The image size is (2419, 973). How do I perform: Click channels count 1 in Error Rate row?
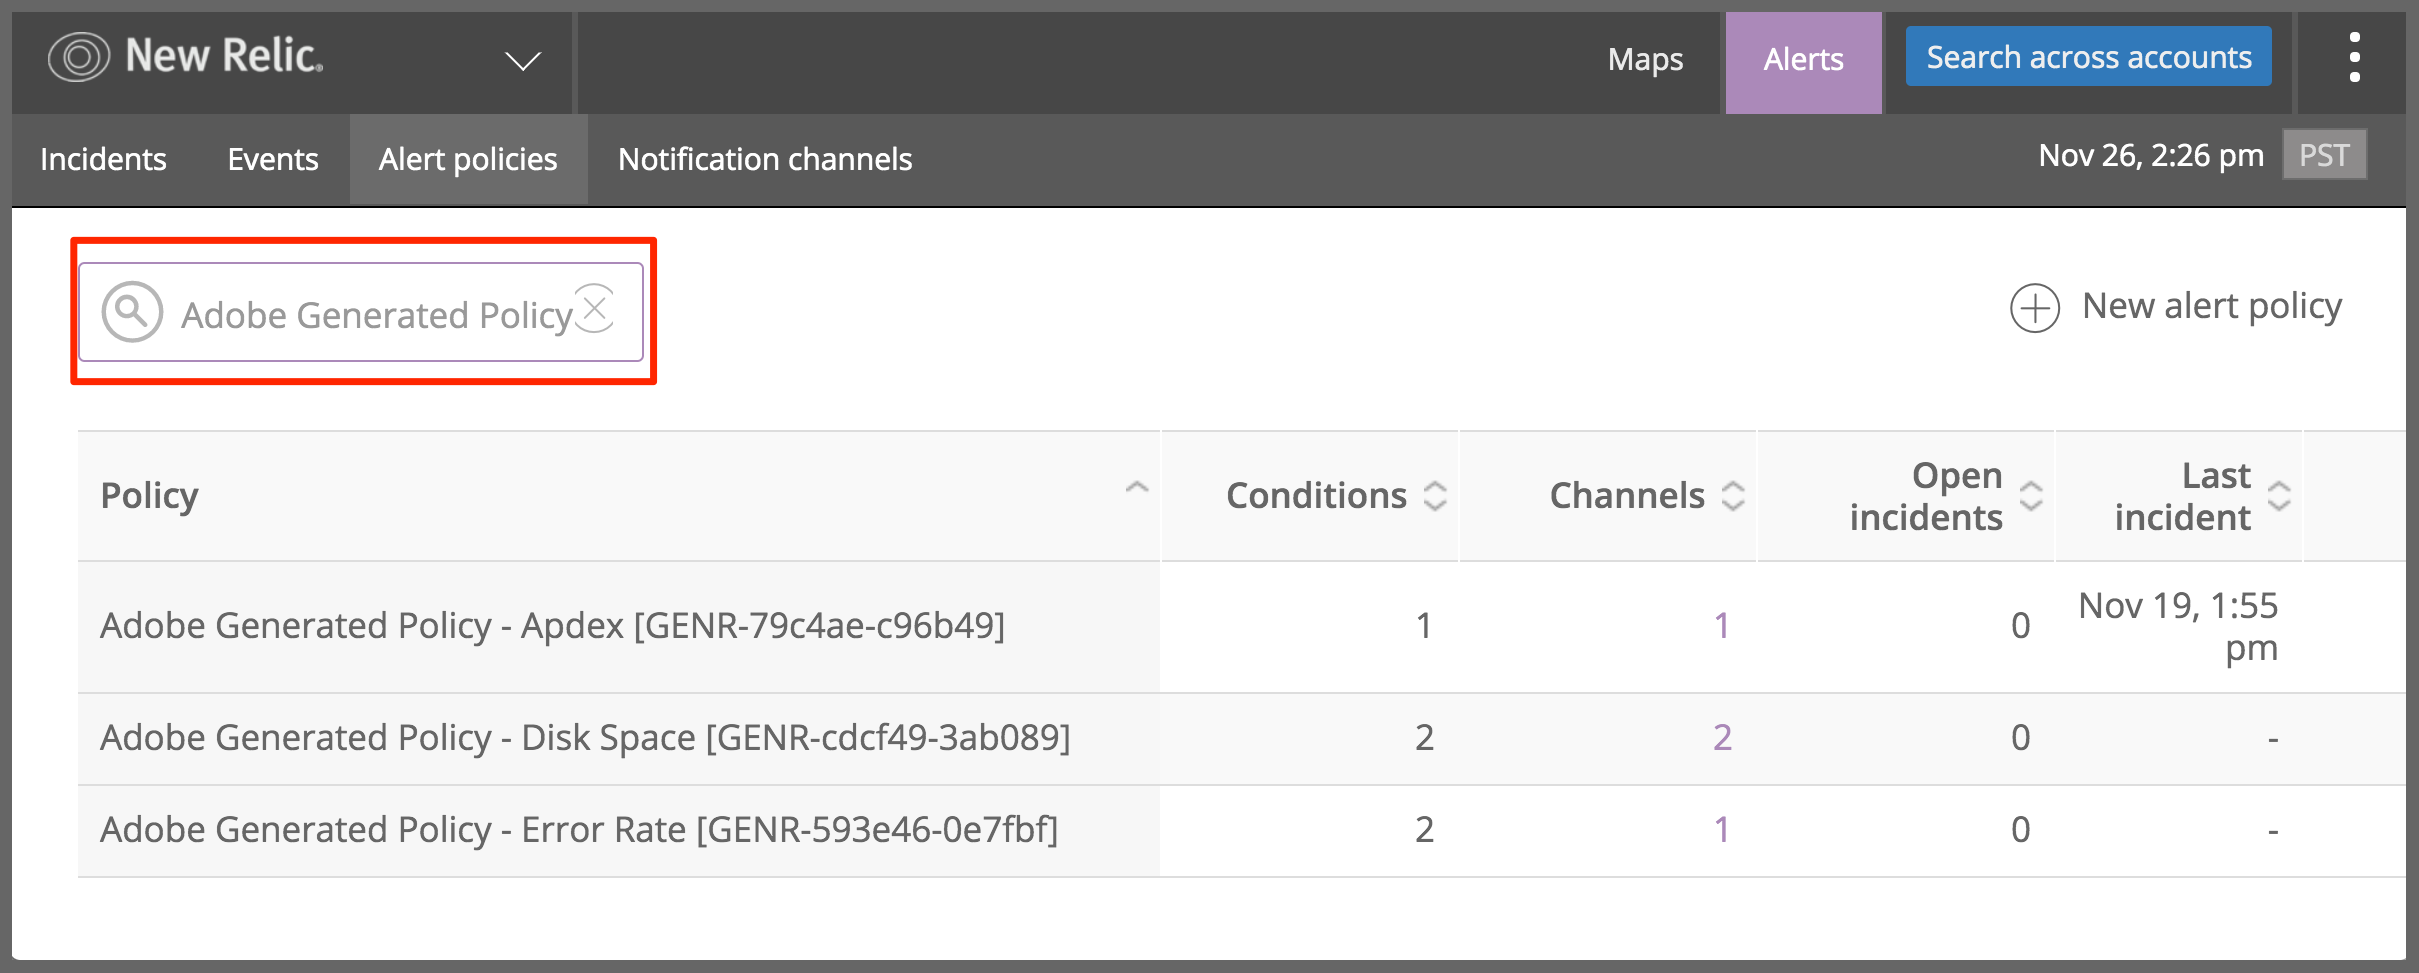coord(1721,830)
